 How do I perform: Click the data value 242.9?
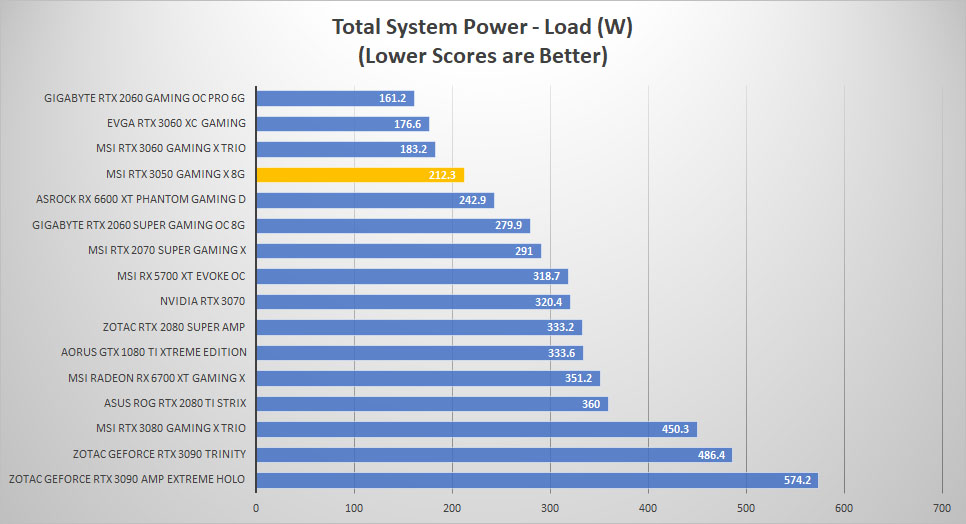coord(473,201)
